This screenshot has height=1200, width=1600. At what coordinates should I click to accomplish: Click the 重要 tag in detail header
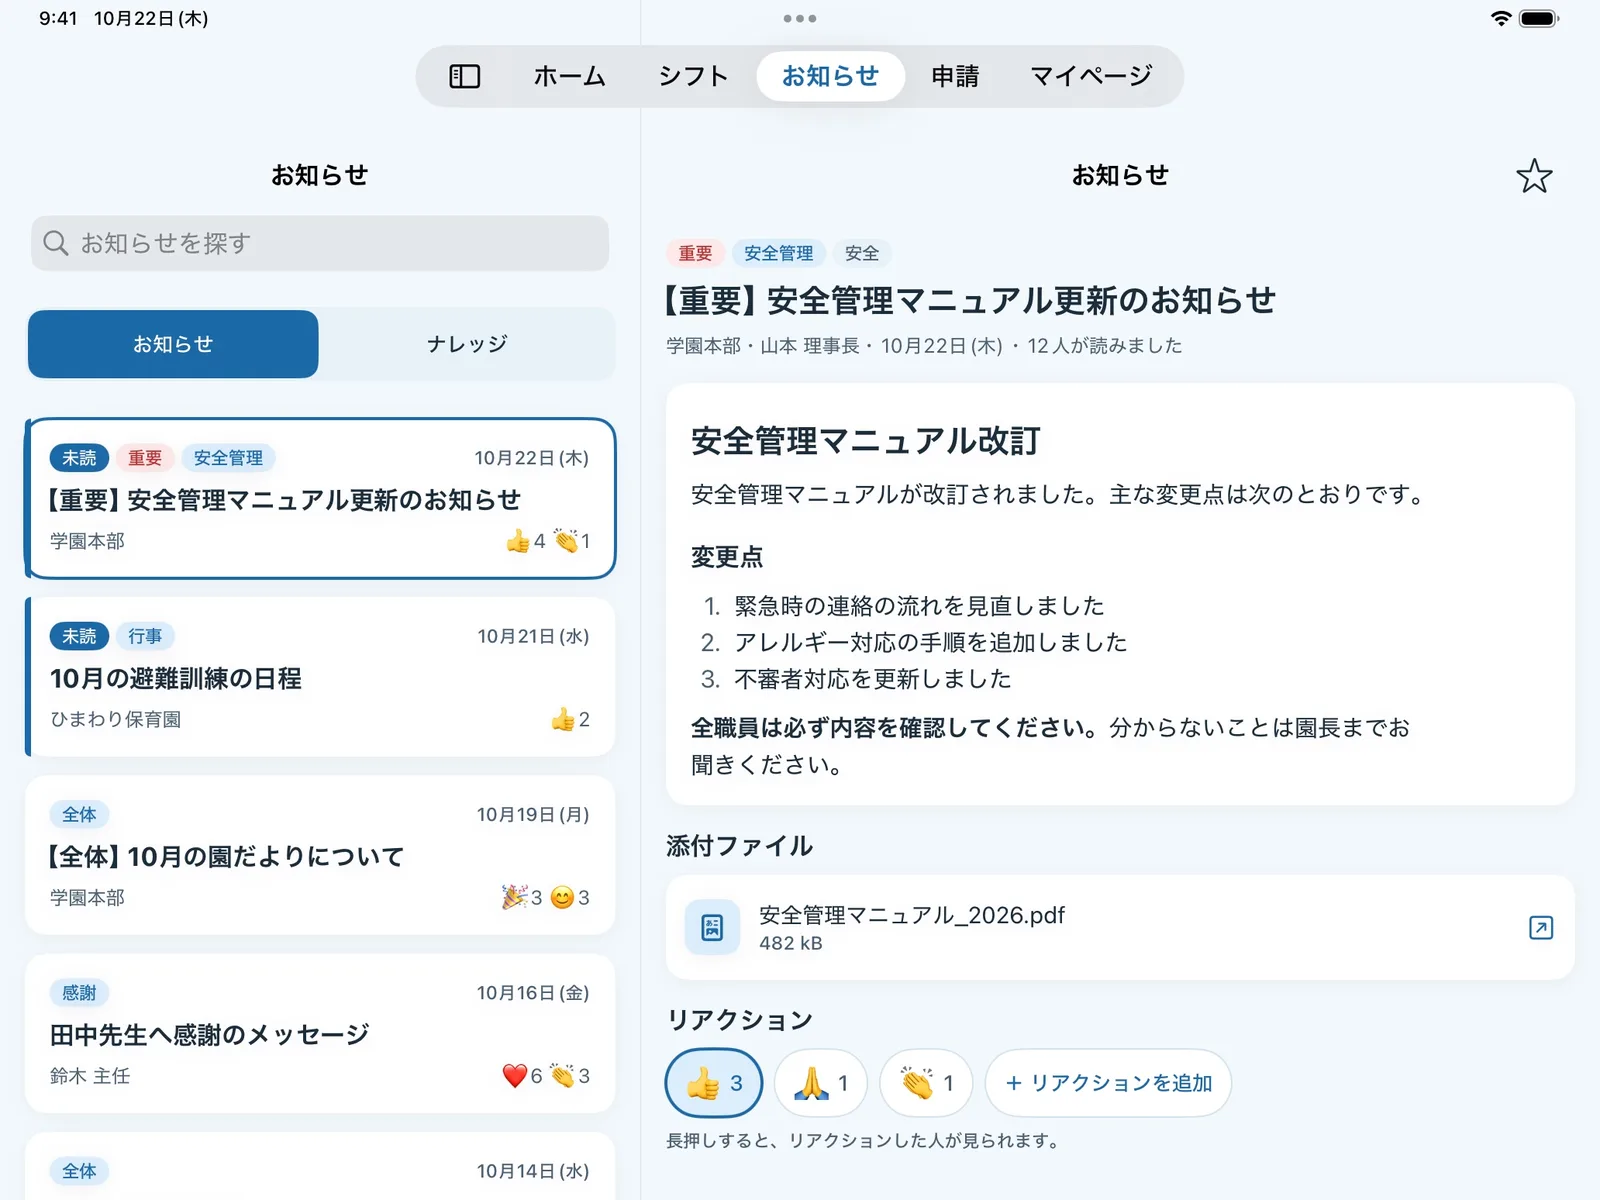click(695, 253)
